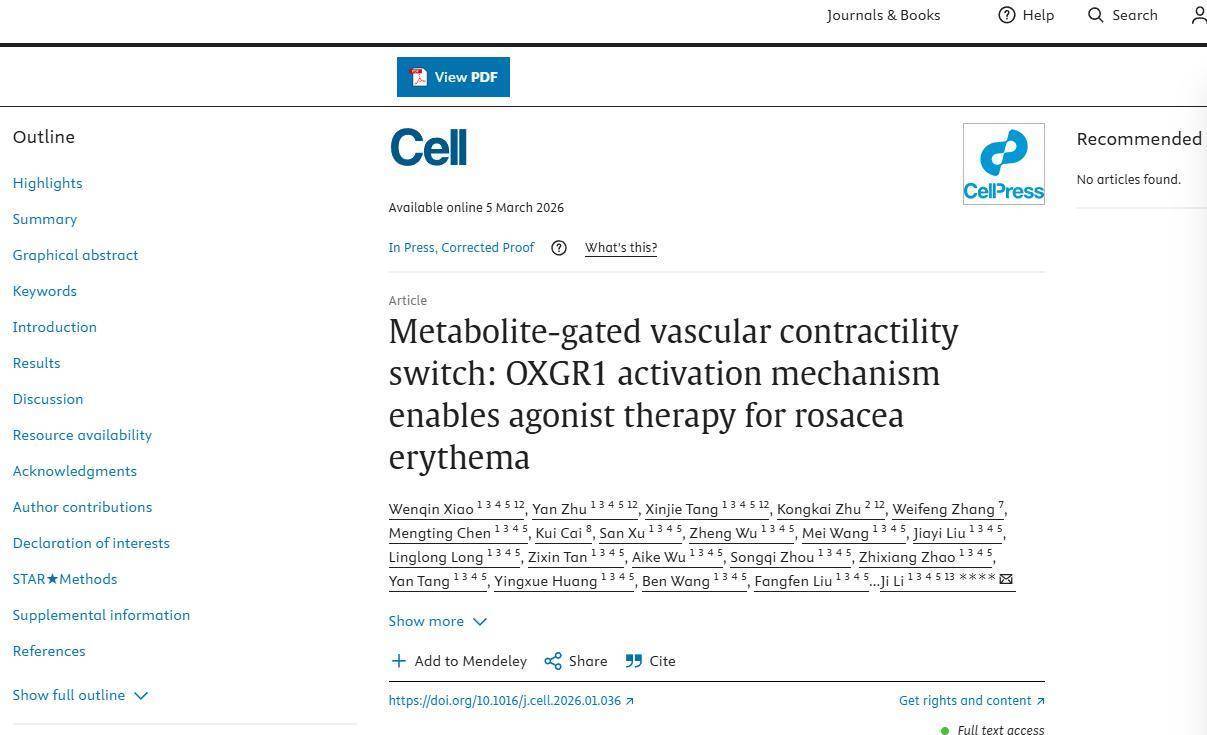Click the PDF icon in View PDF
This screenshot has height=735, width=1207.
tap(418, 77)
